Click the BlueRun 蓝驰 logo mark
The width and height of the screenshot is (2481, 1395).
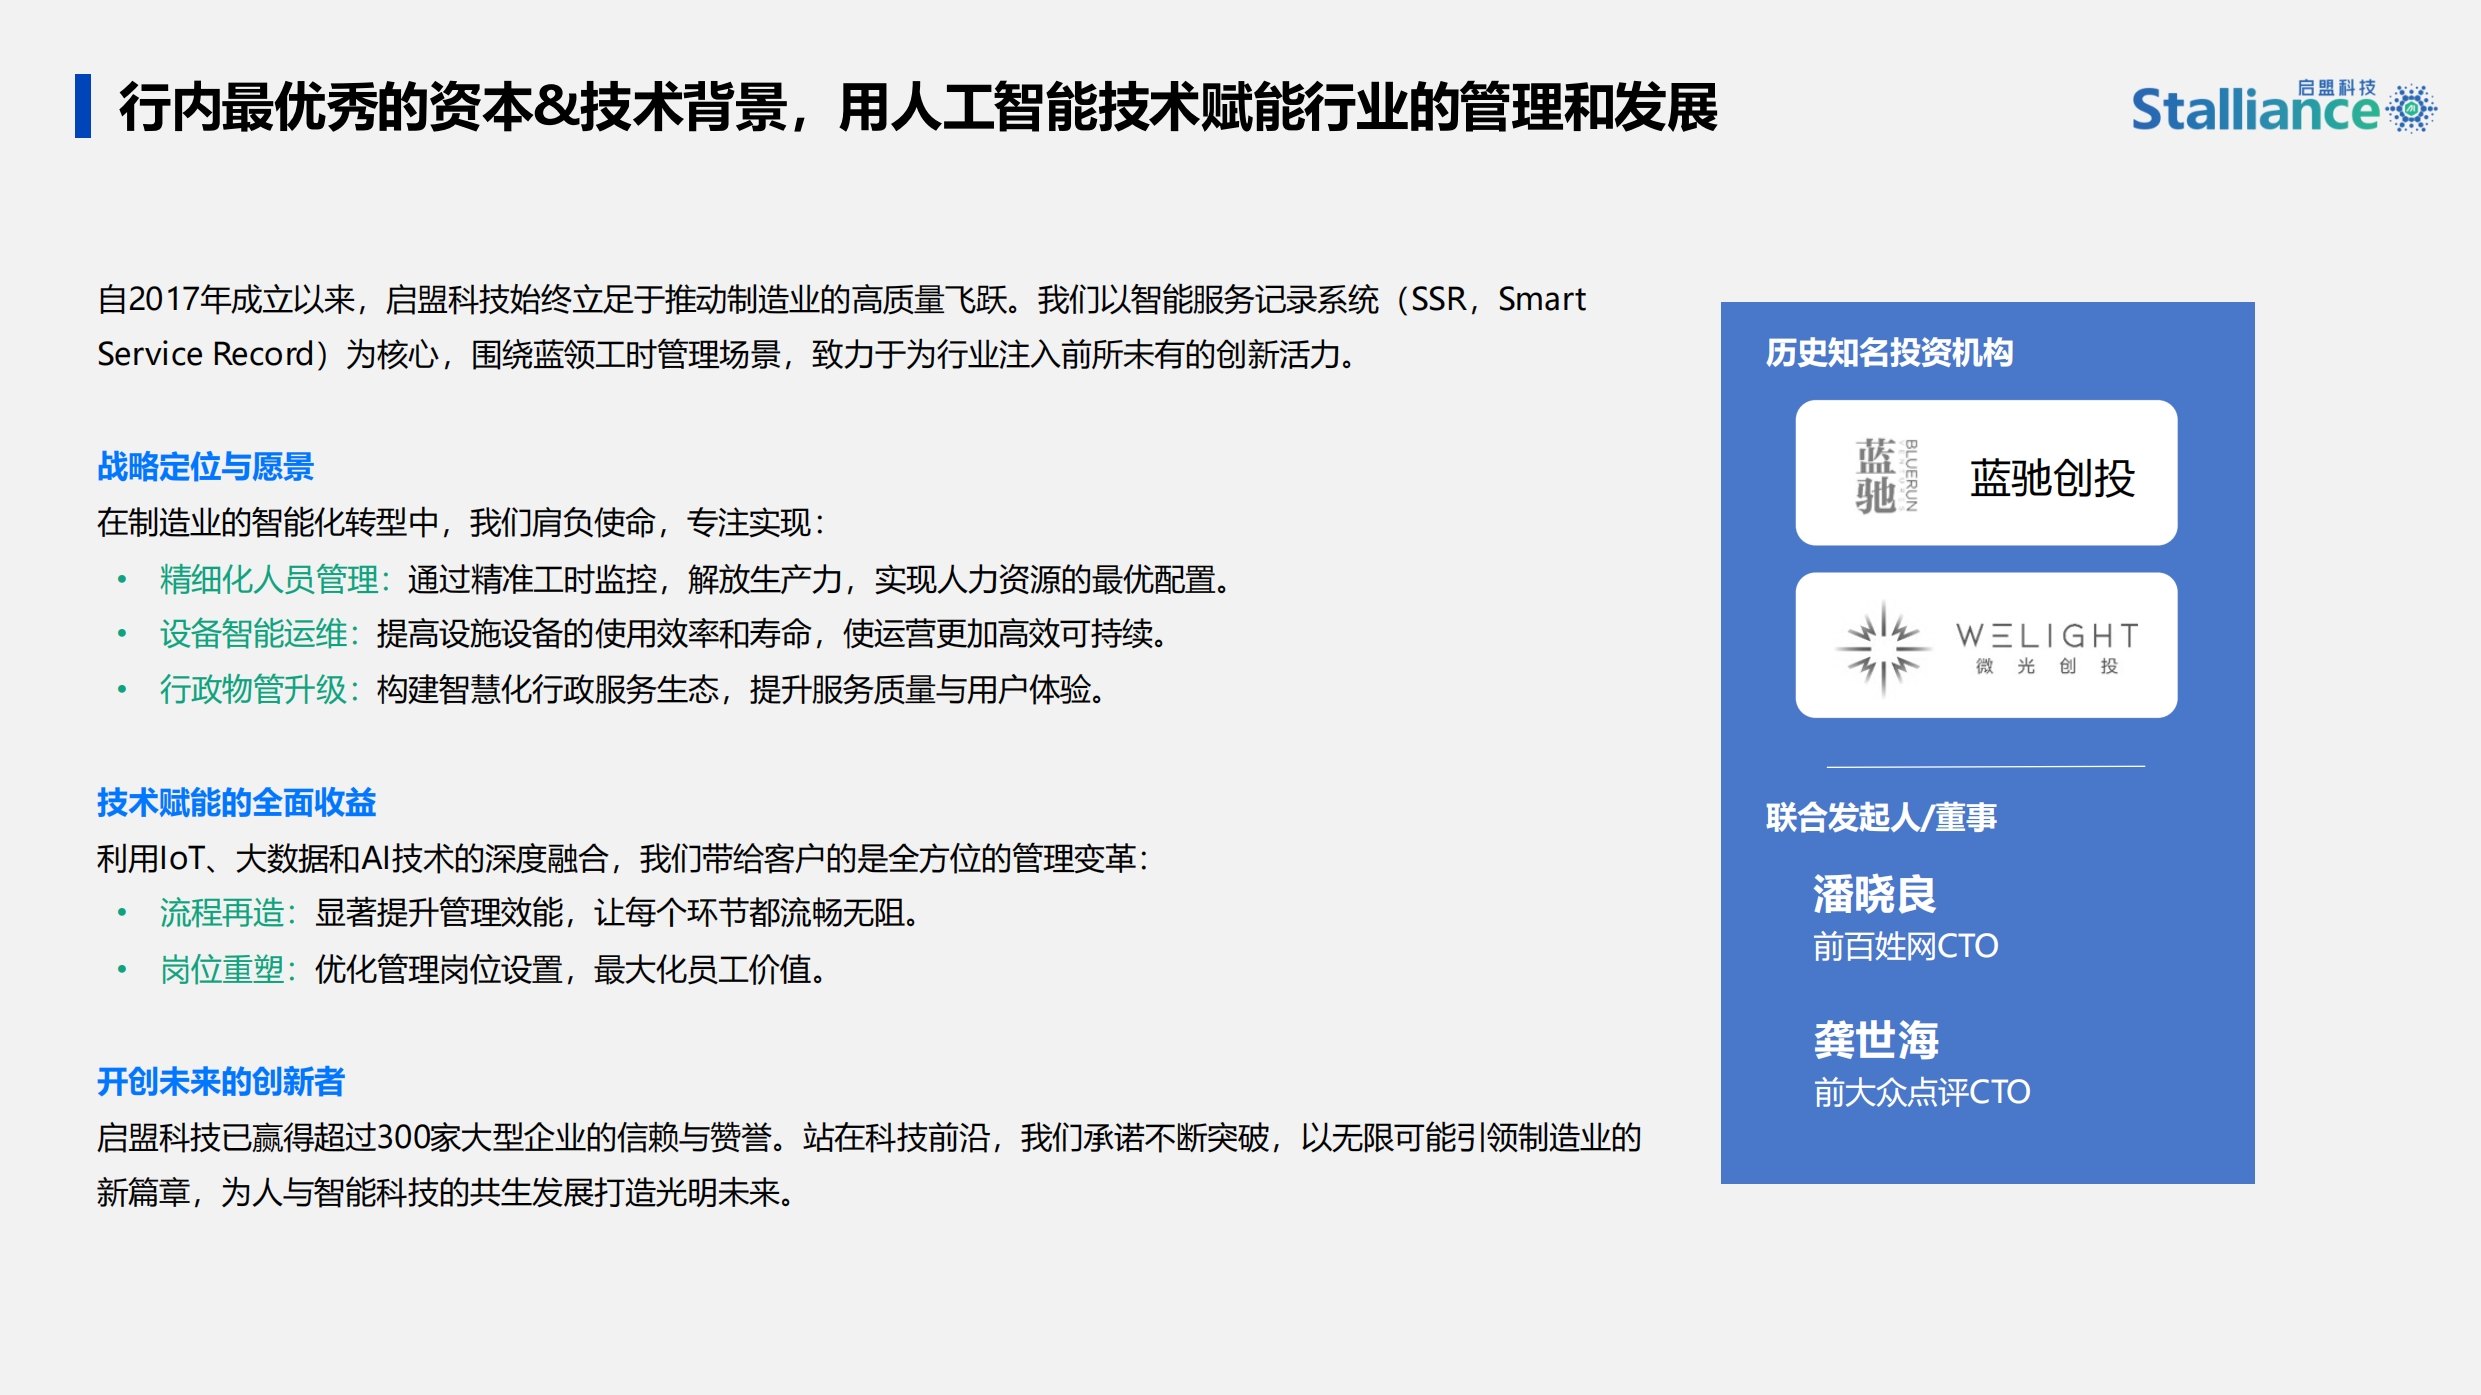point(1886,475)
